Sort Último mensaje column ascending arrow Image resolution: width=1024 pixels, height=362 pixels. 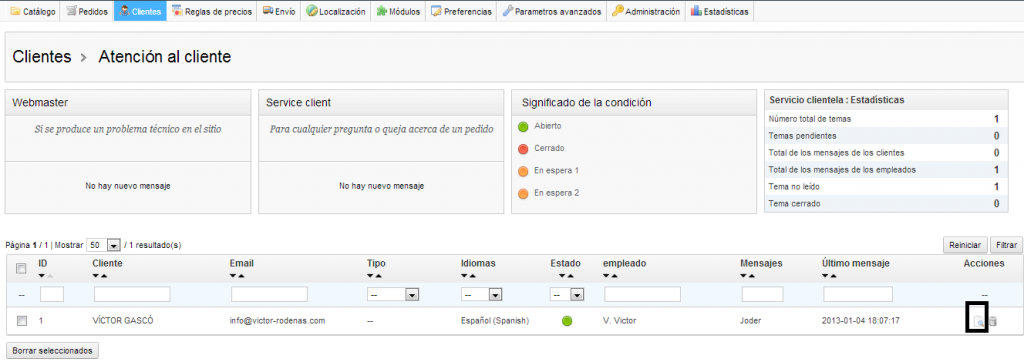(x=833, y=276)
